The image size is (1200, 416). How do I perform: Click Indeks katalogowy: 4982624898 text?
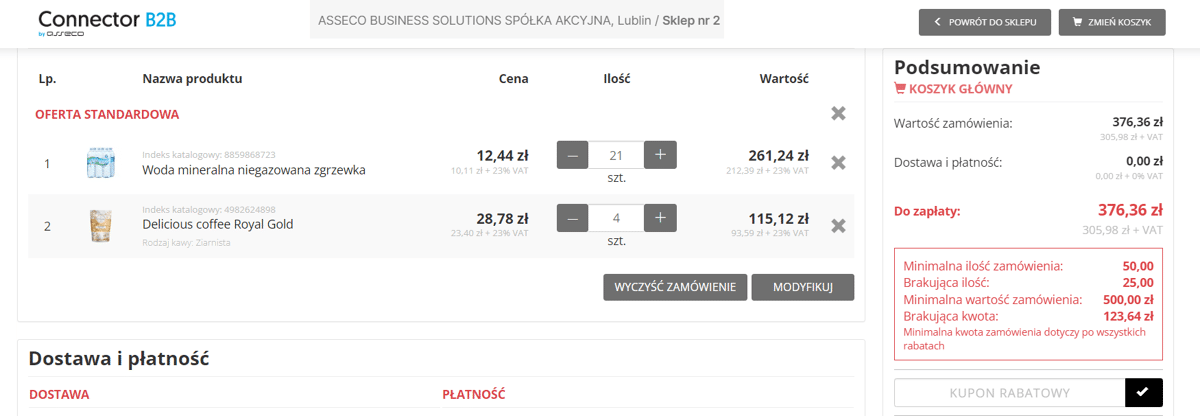click(209, 209)
